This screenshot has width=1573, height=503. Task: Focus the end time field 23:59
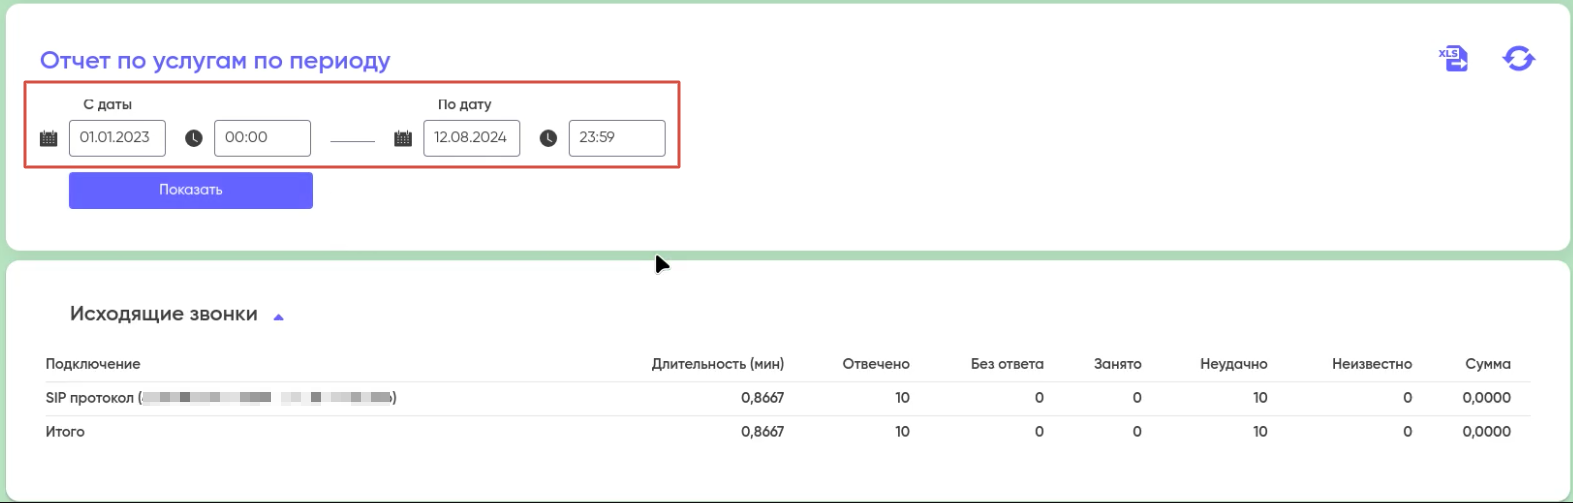(x=616, y=138)
